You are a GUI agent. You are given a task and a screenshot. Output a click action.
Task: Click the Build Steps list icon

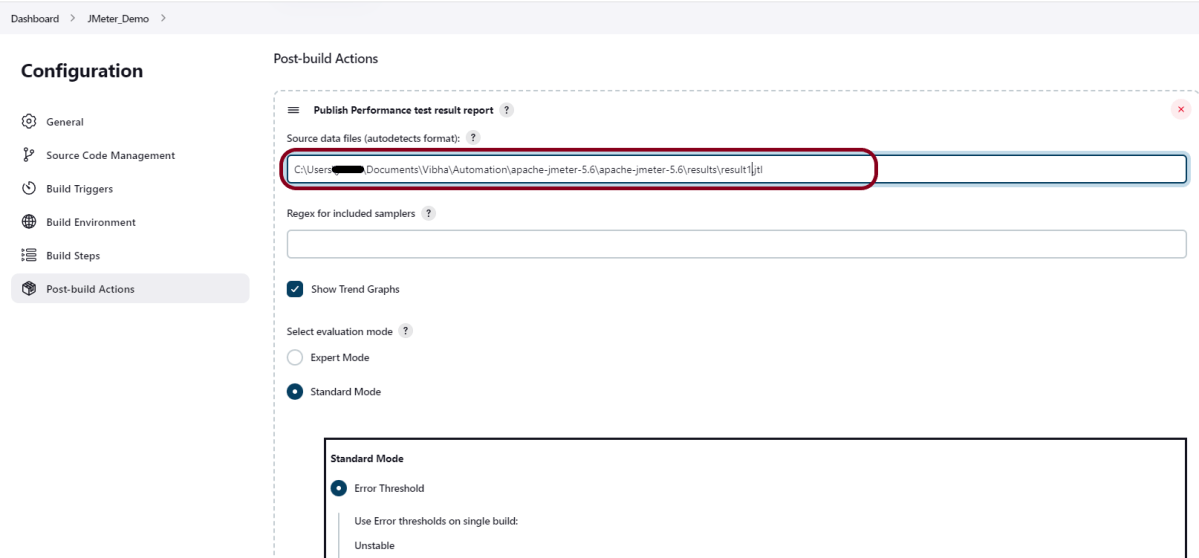(29, 256)
